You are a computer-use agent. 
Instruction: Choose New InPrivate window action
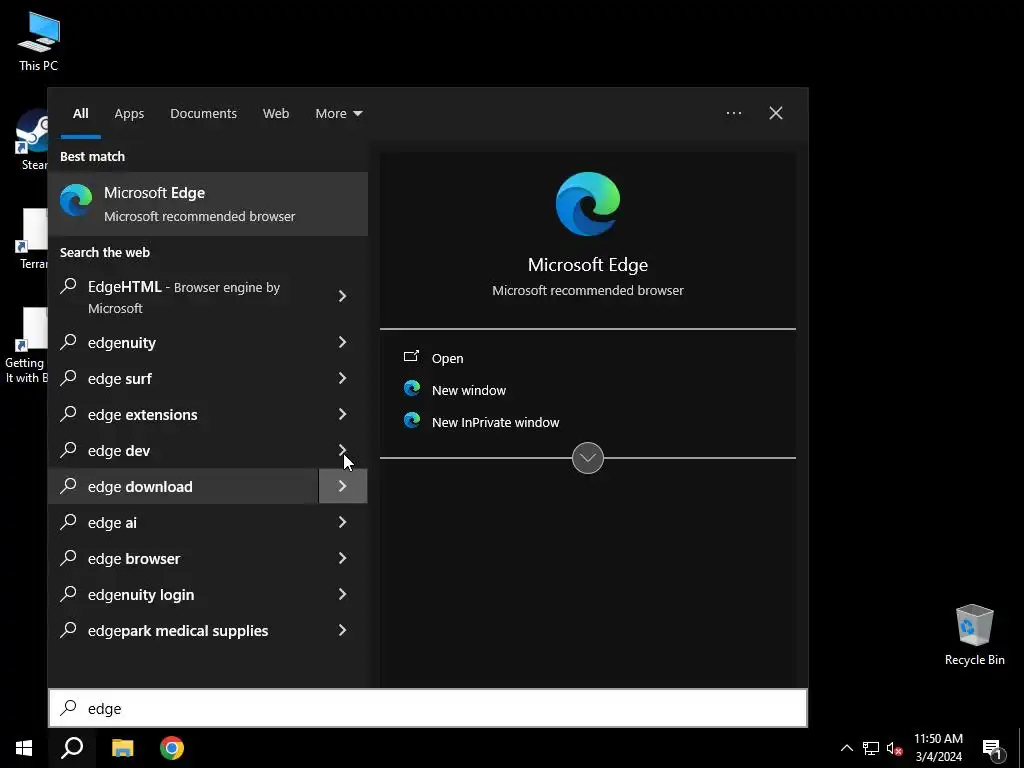click(x=496, y=423)
